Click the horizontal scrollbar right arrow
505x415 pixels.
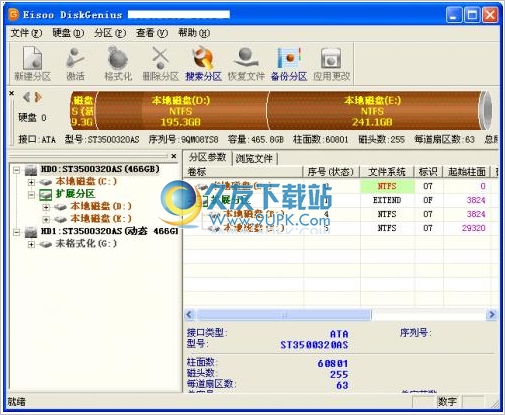click(x=492, y=314)
